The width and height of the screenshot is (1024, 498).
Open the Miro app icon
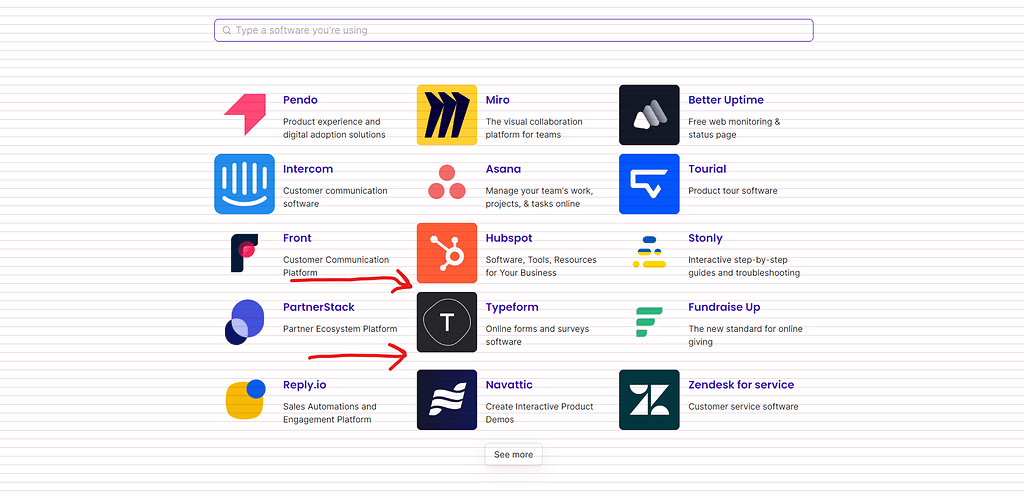[x=447, y=115]
